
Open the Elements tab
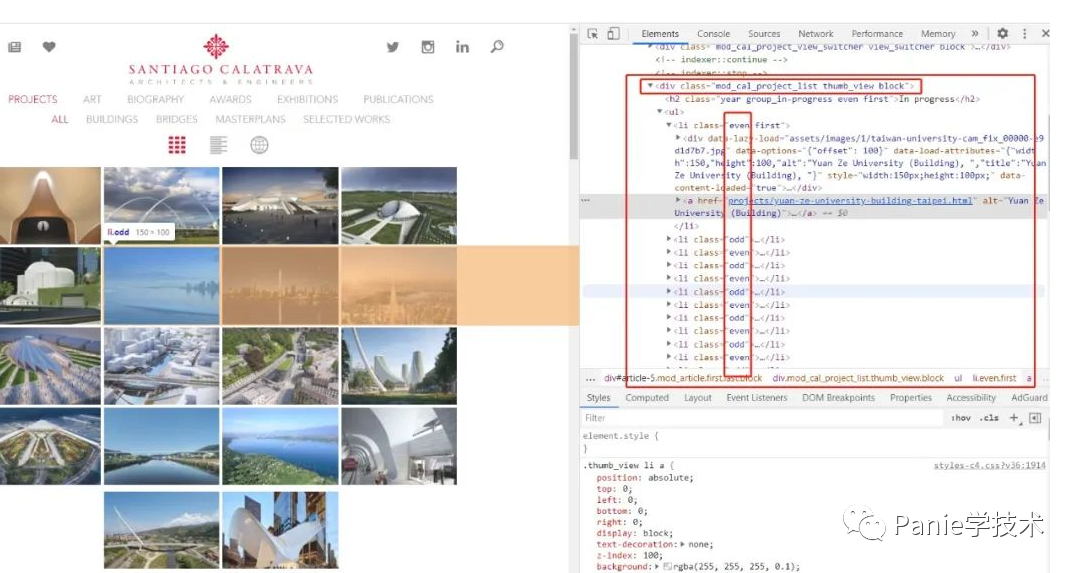[x=660, y=33]
